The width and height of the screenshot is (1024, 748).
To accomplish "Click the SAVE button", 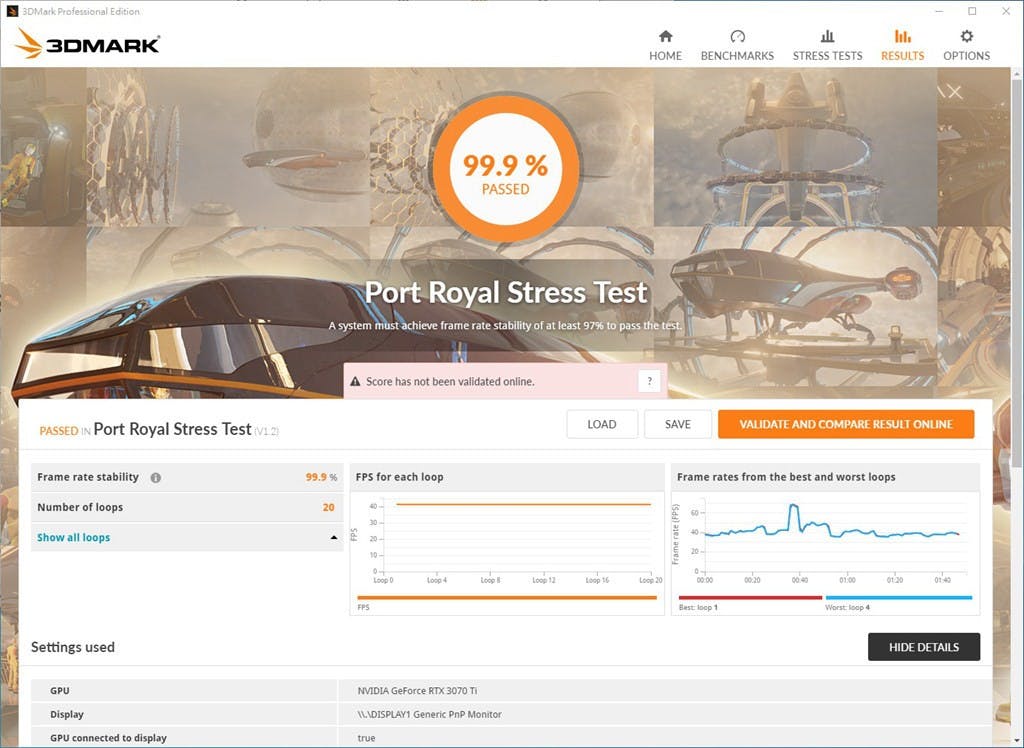I will coord(678,425).
